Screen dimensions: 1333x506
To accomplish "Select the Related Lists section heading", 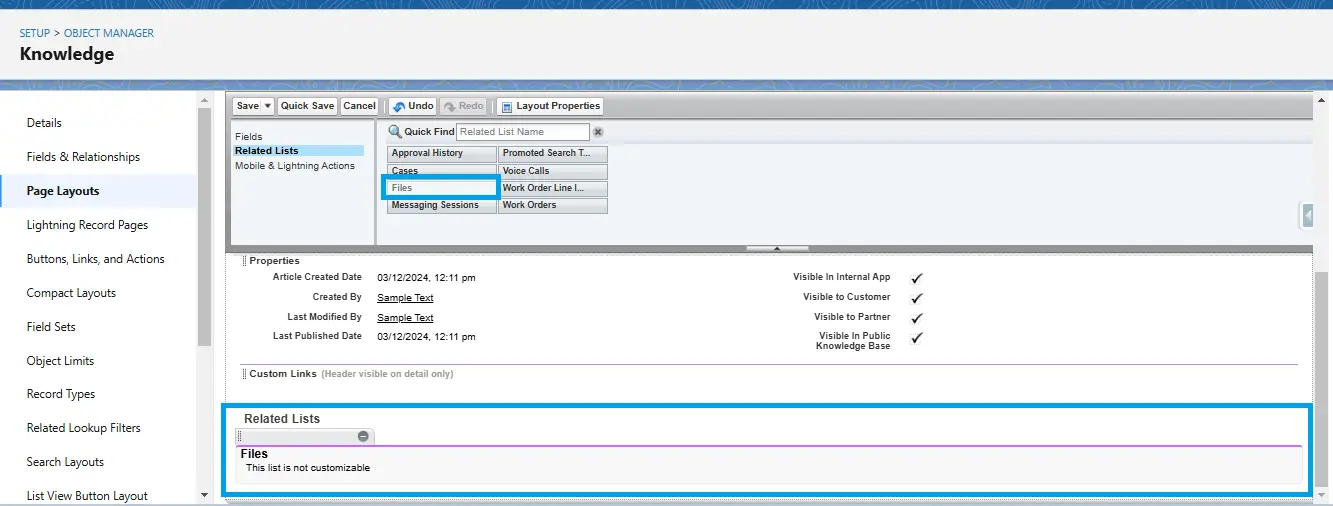I will 282,419.
